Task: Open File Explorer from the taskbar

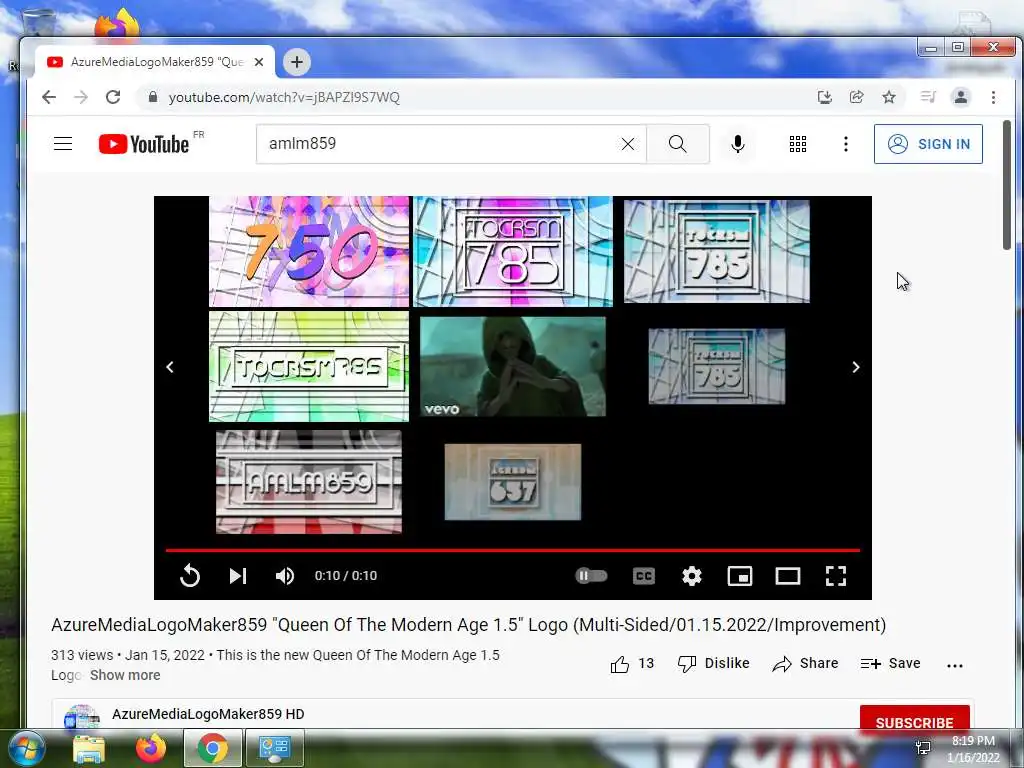Action: (89, 748)
